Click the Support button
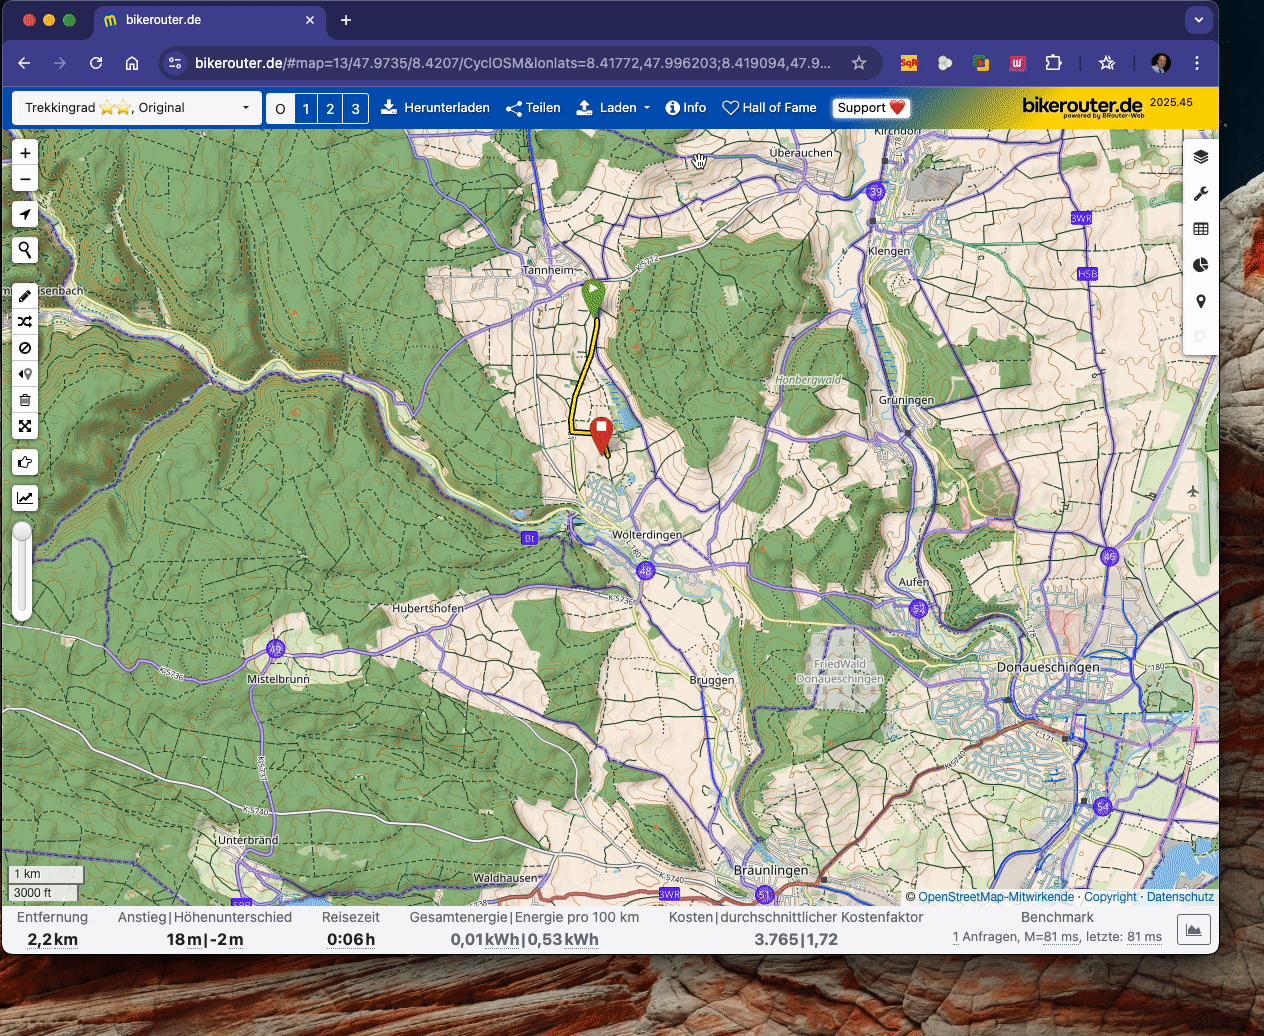Viewport: 1264px width, 1036px height. 870,108
